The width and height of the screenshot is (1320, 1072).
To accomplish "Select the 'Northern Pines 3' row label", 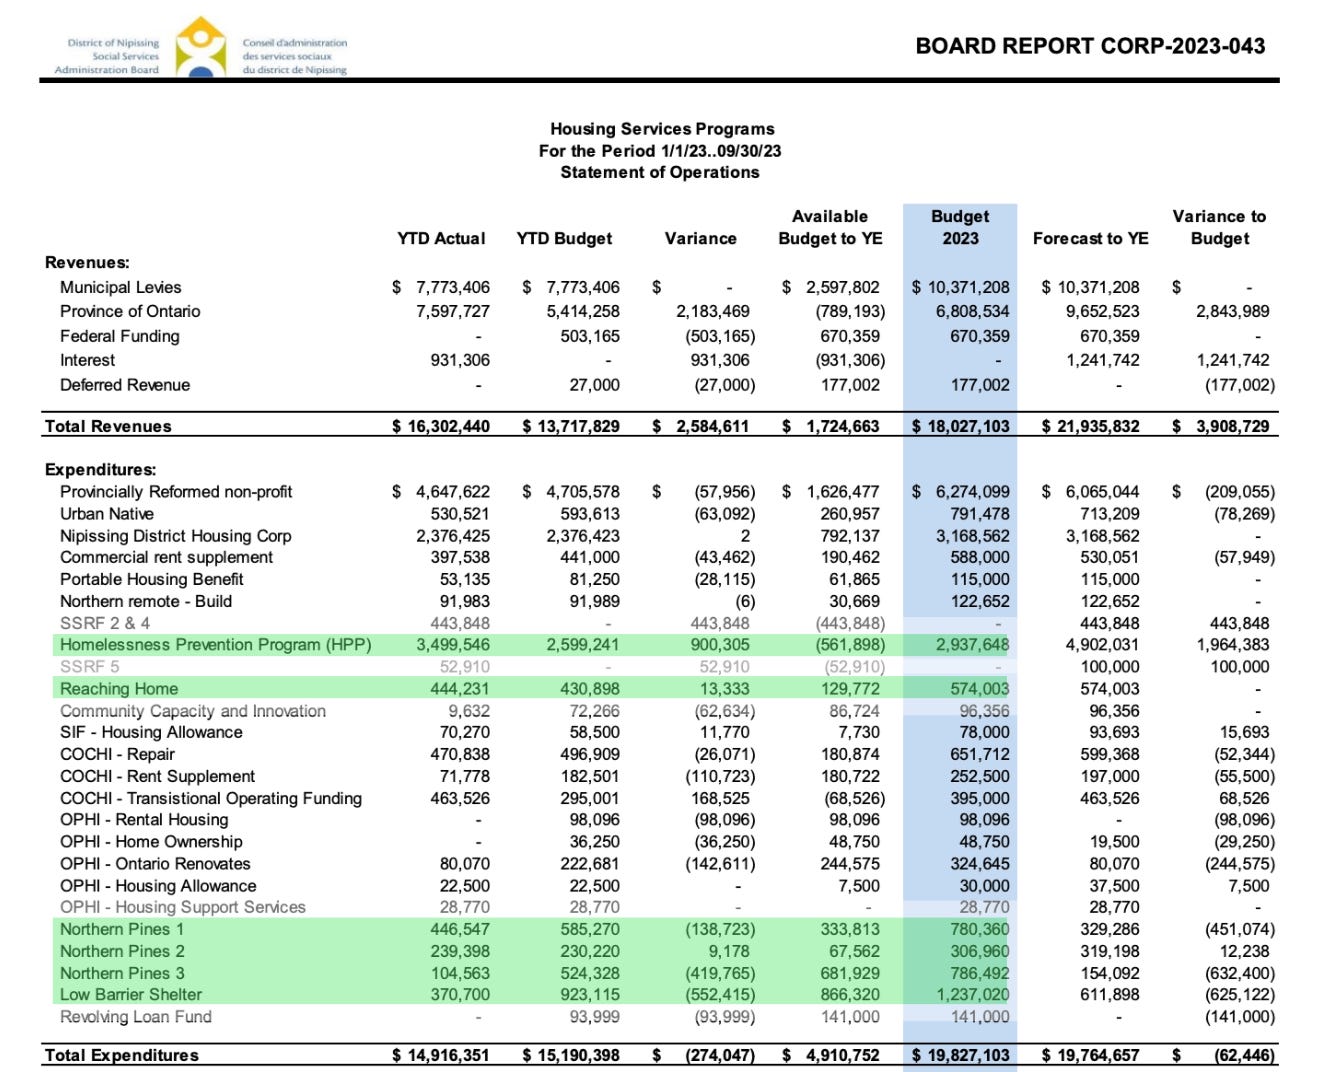I will point(122,973).
